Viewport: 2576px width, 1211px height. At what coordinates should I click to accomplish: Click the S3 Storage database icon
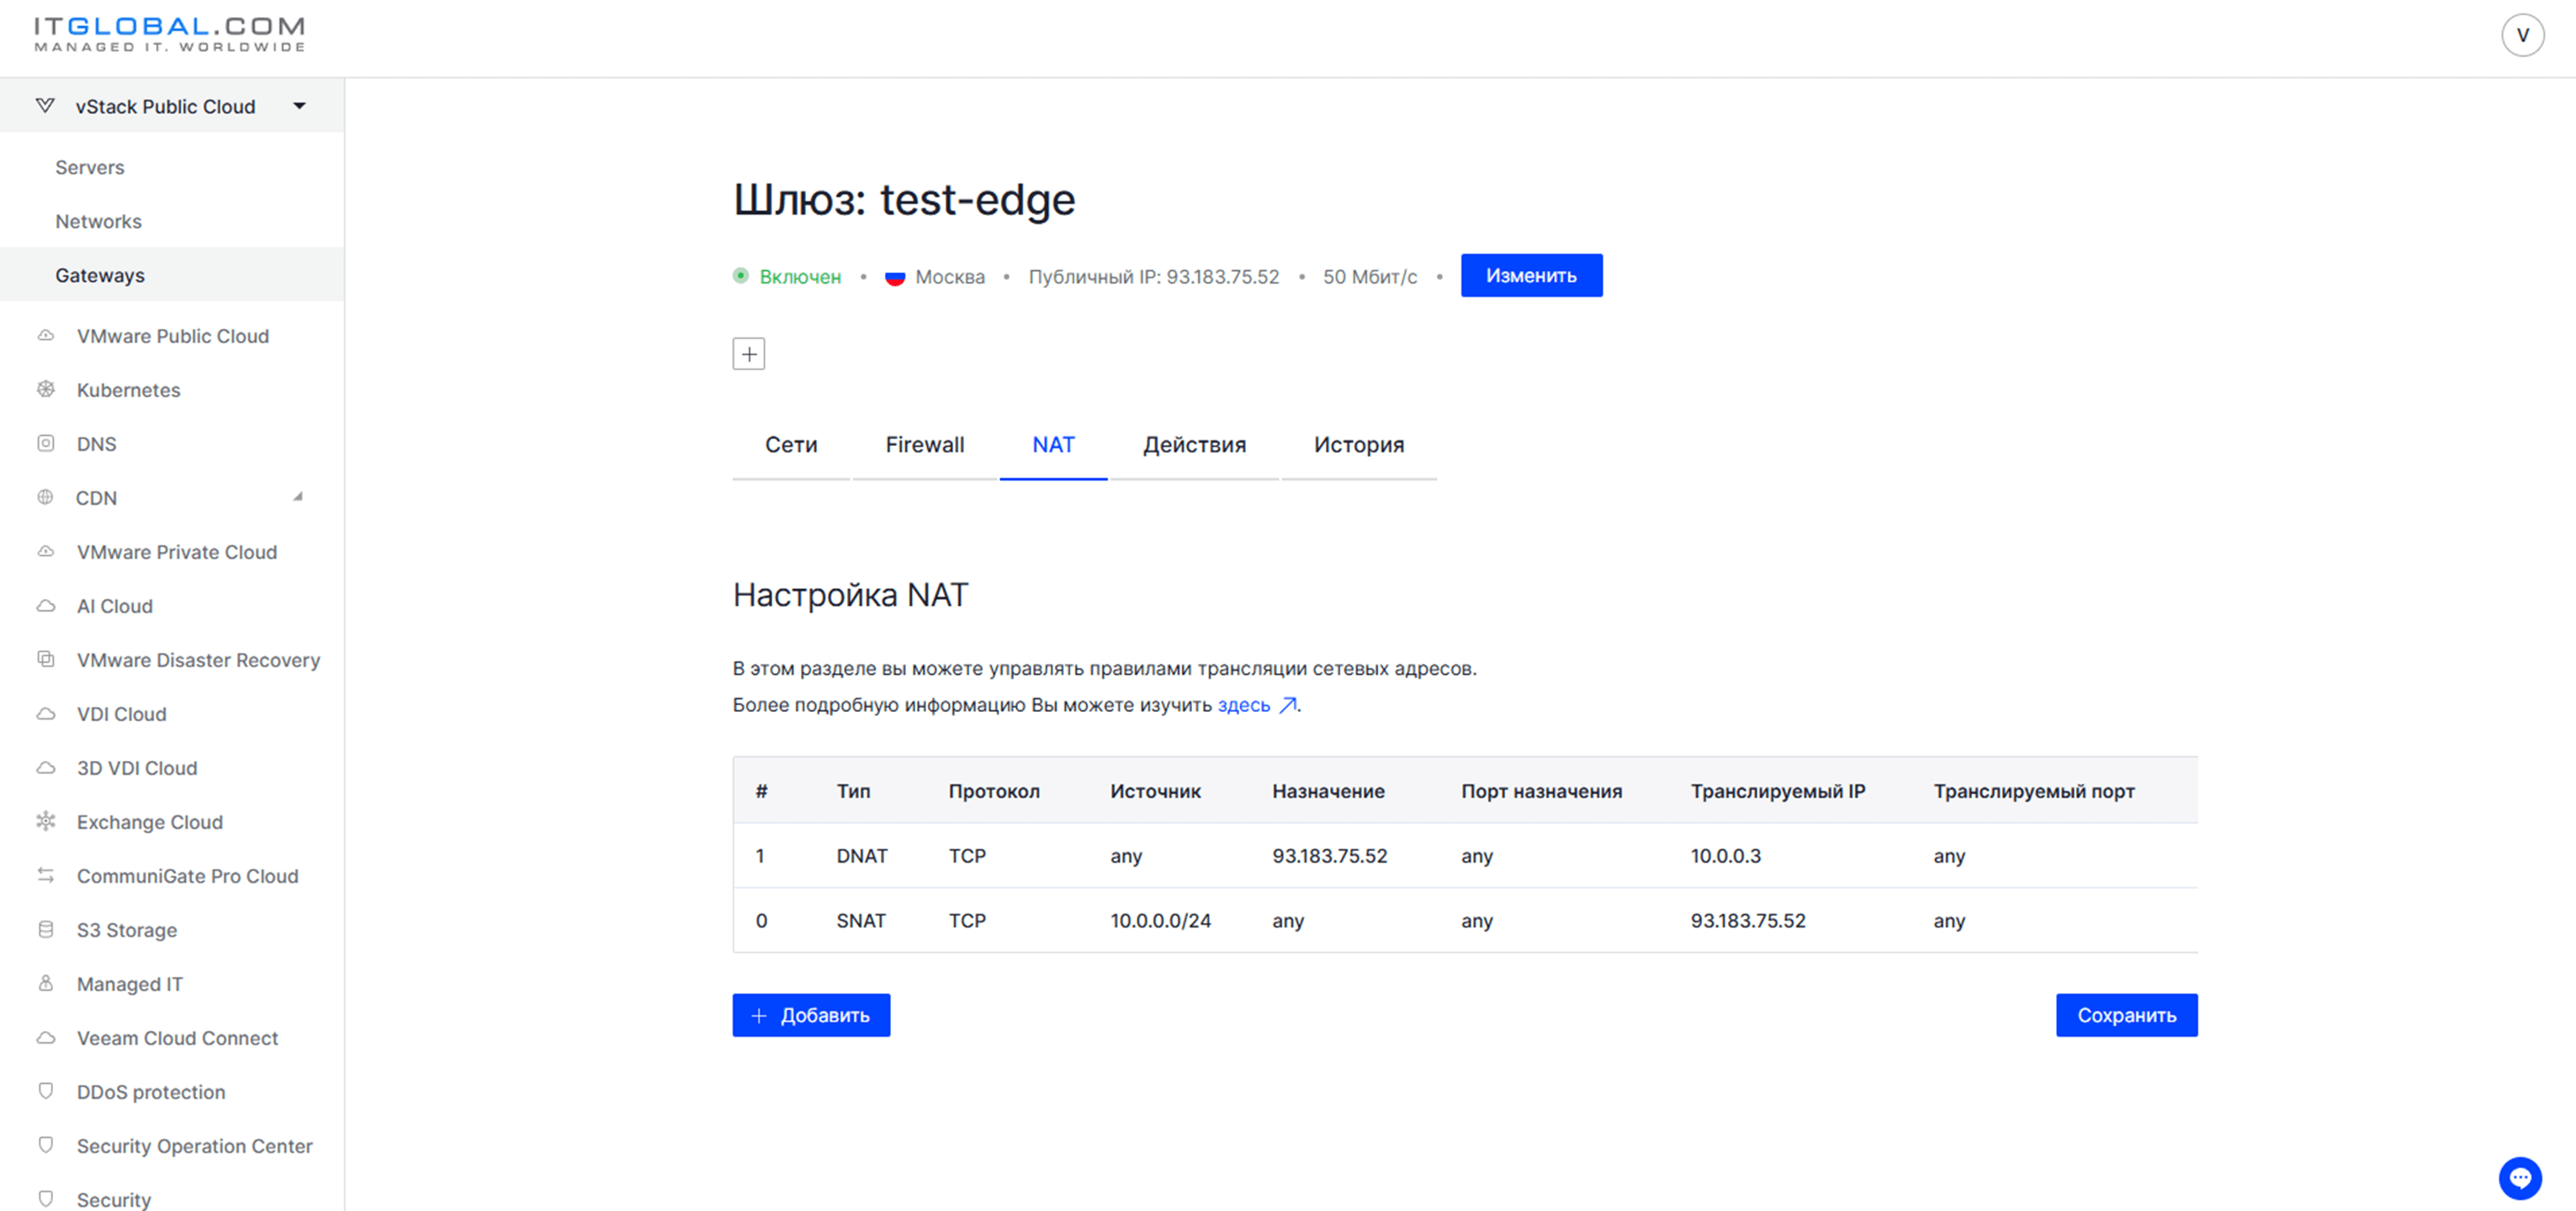[46, 930]
